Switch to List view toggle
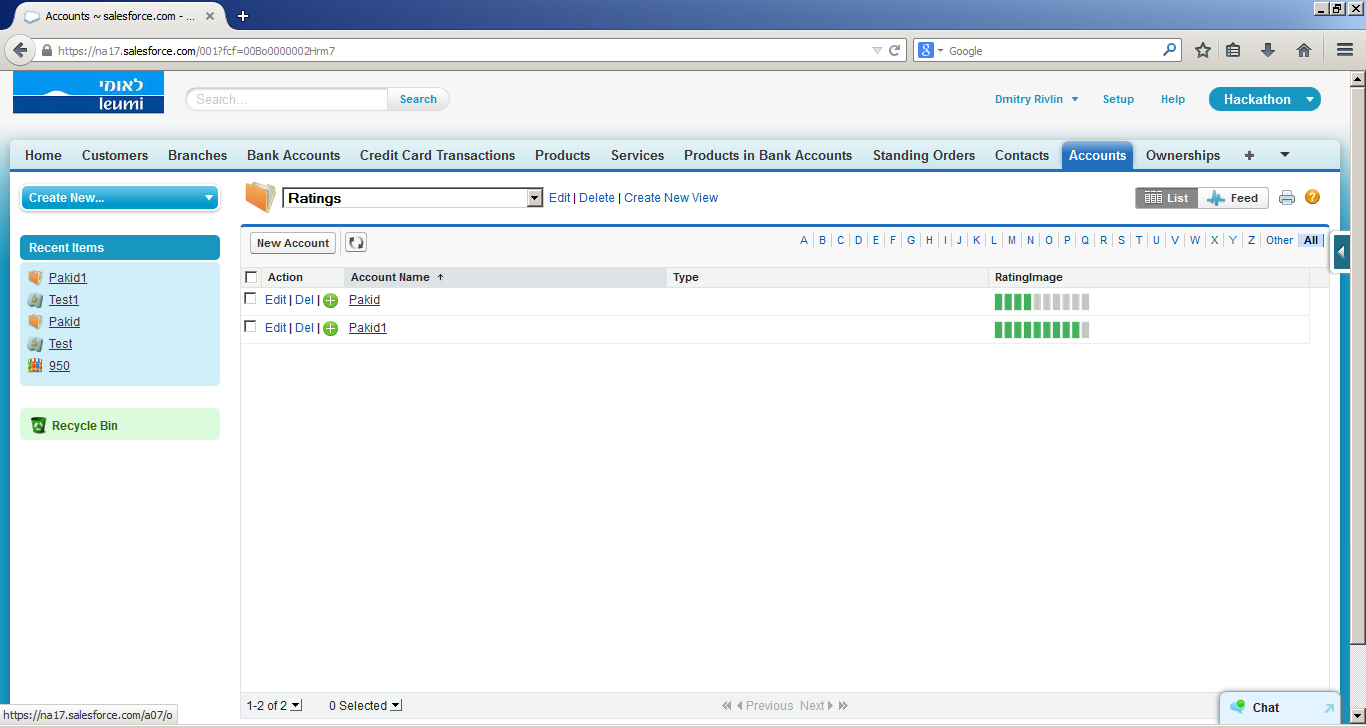The height and width of the screenshot is (728, 1366). tap(1167, 198)
